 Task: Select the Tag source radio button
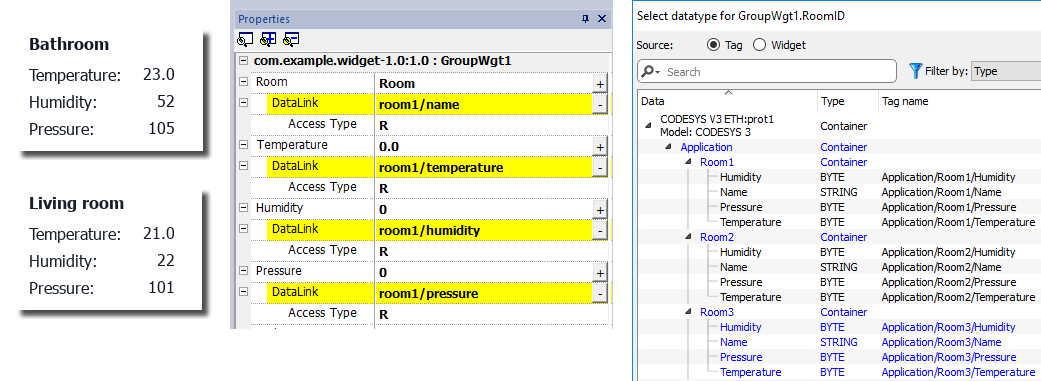point(713,45)
